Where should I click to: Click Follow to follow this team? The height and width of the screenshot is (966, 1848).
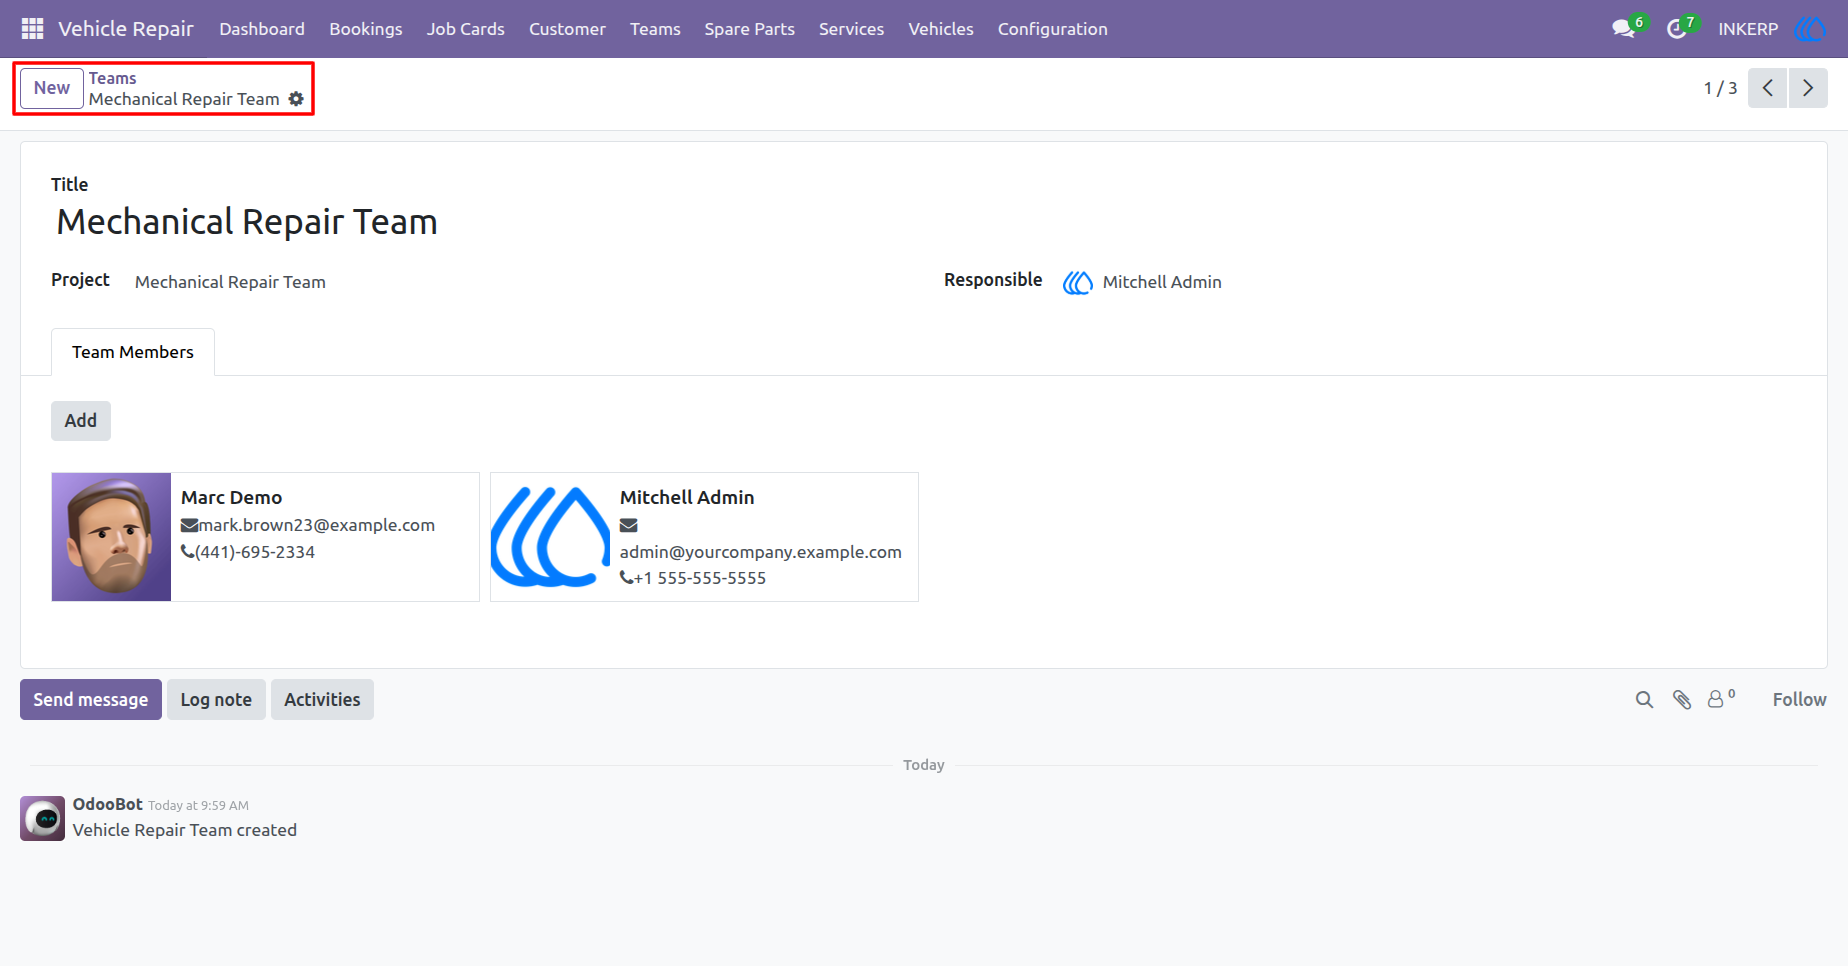pos(1799,700)
